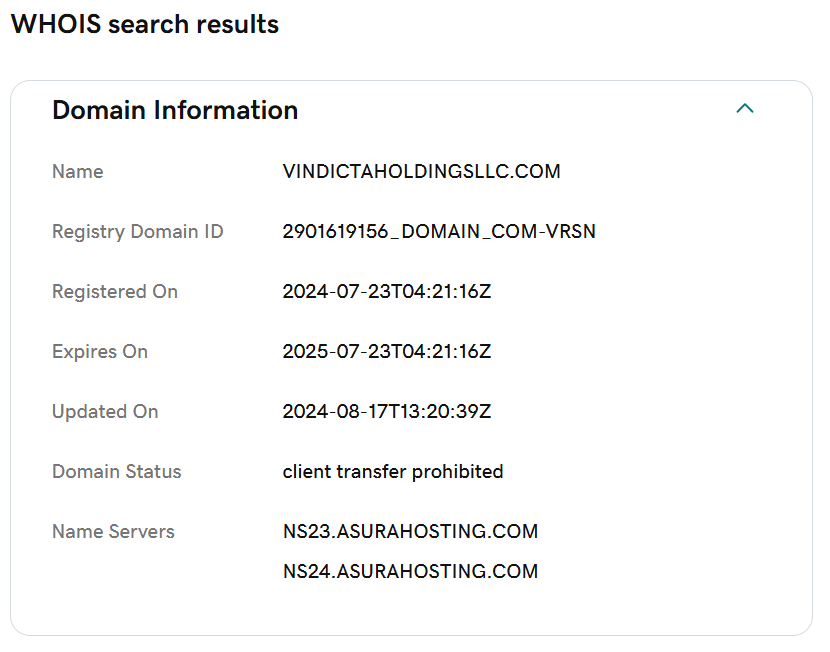The width and height of the screenshot is (830, 652).
Task: Click the Domain Status label
Action: (117, 472)
